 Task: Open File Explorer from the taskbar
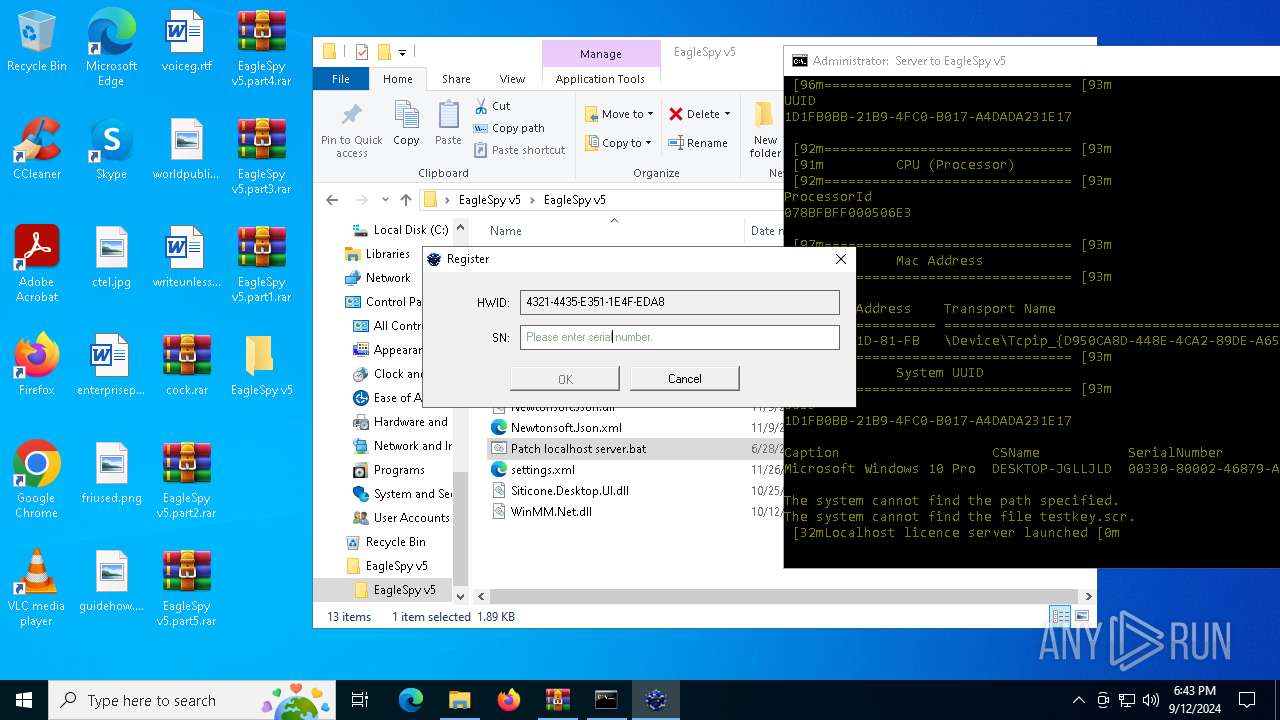(x=459, y=700)
